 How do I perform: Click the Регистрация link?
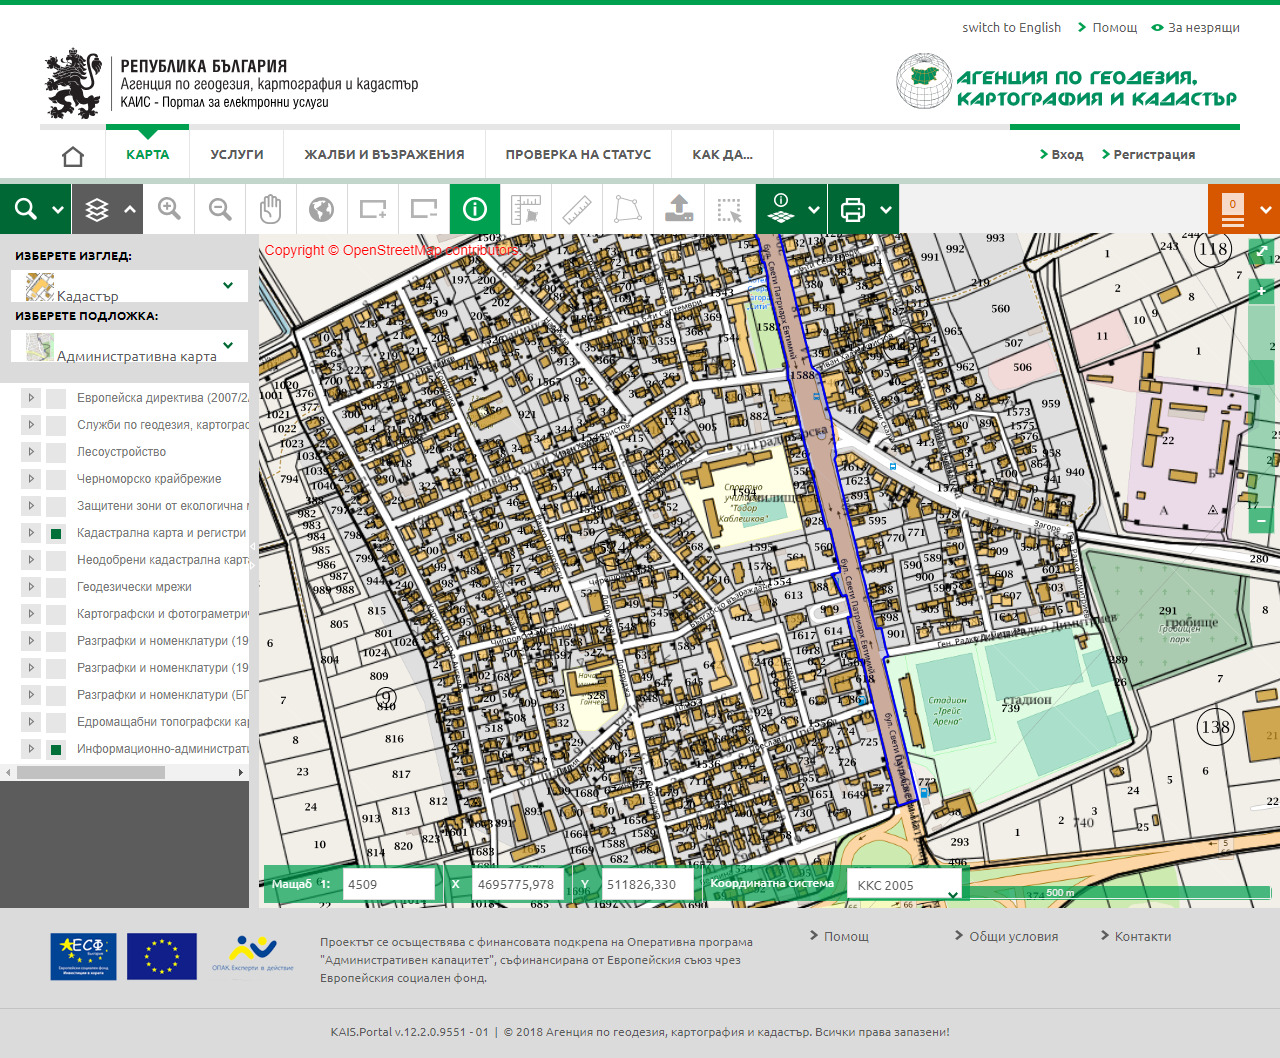pos(1153,155)
